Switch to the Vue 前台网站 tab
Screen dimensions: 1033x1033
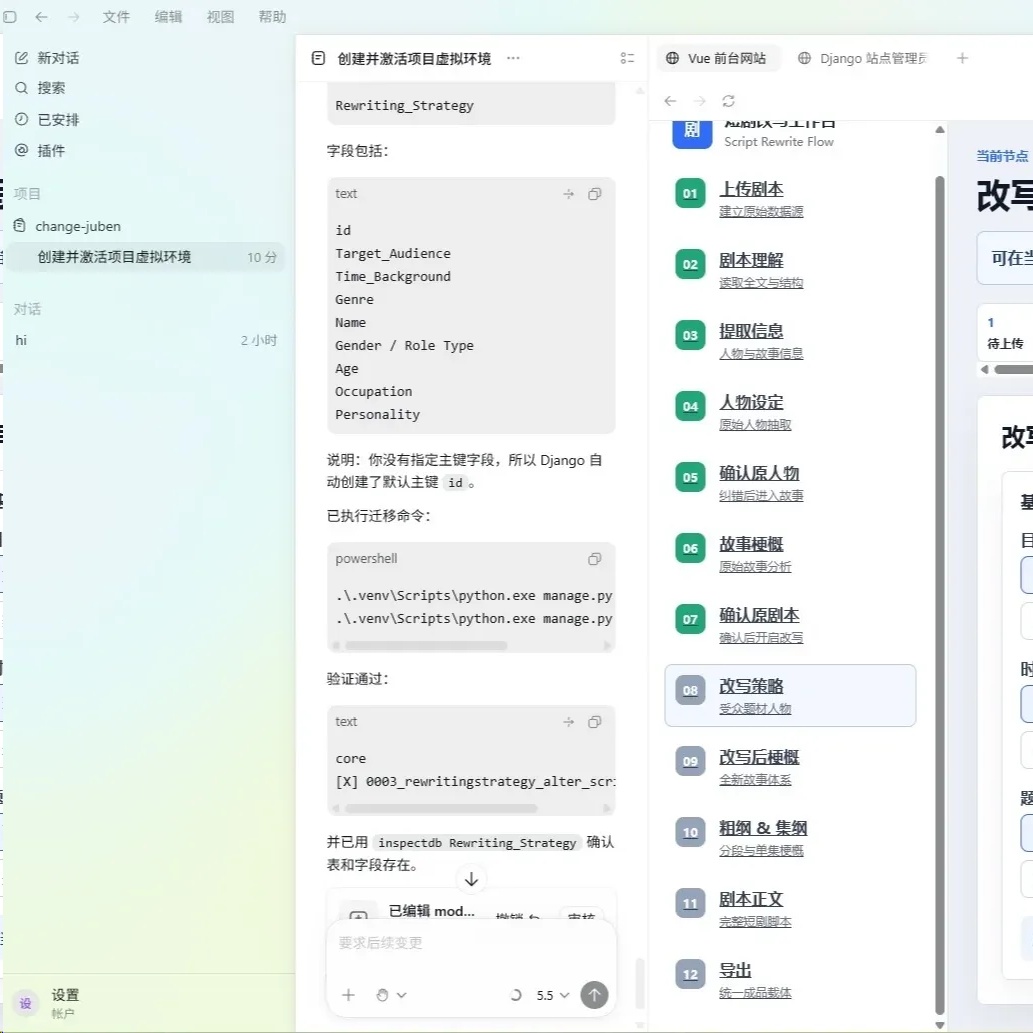[x=717, y=58]
